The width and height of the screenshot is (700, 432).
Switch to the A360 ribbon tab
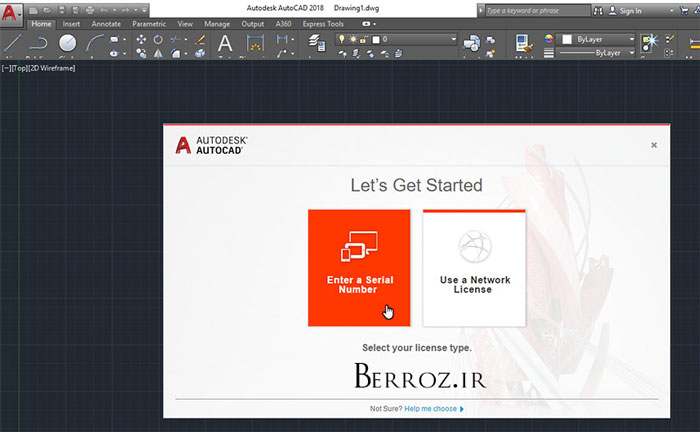click(283, 24)
